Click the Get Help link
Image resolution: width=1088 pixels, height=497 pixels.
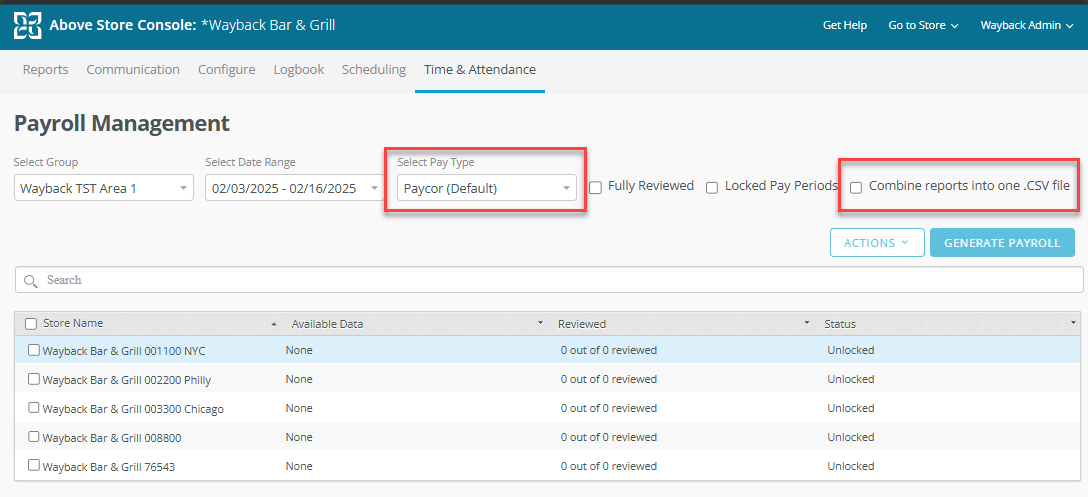[844, 26]
